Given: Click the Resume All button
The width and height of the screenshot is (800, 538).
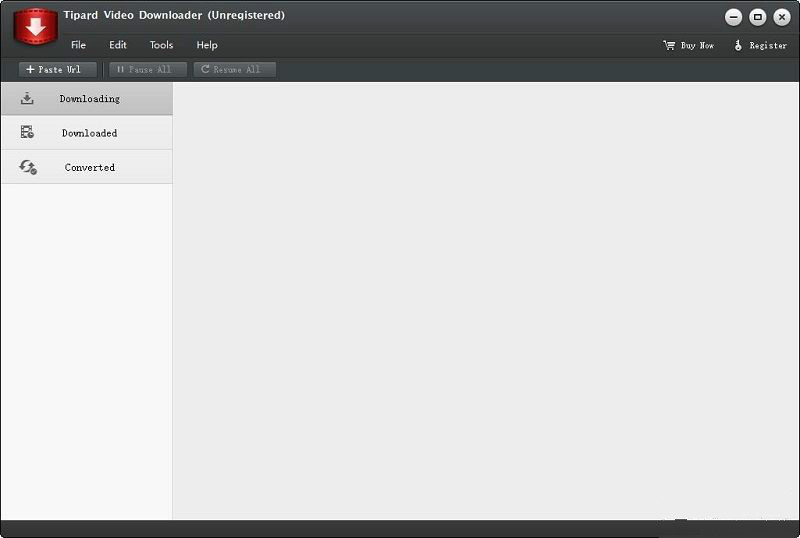Looking at the screenshot, I should coord(235,69).
